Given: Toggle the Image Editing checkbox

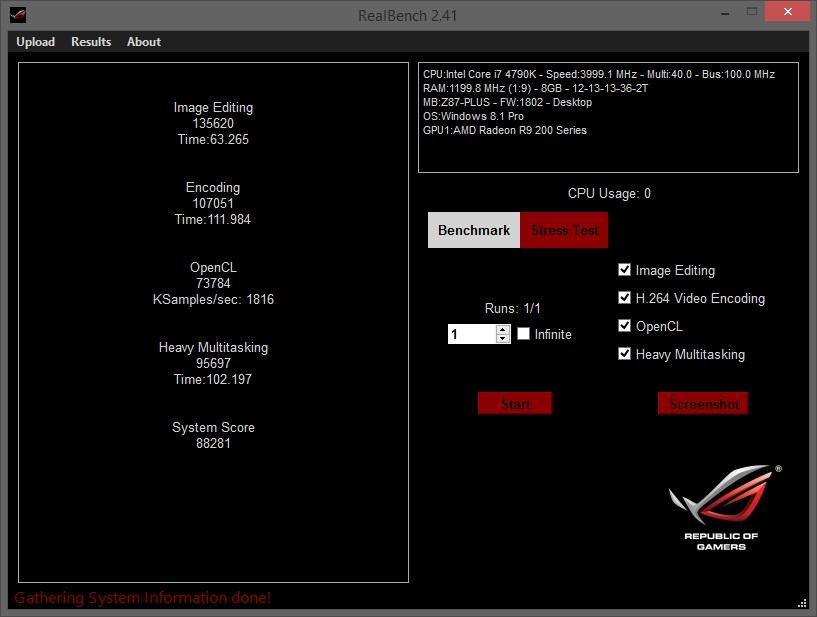Looking at the screenshot, I should [624, 269].
